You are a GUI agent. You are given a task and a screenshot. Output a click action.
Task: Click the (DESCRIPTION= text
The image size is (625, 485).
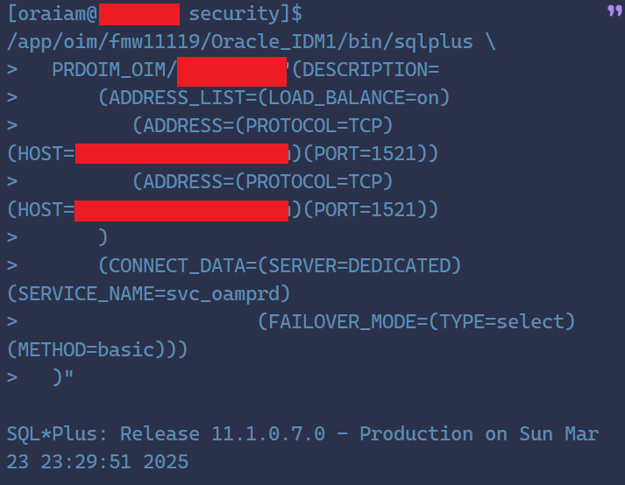pyautogui.click(x=366, y=70)
